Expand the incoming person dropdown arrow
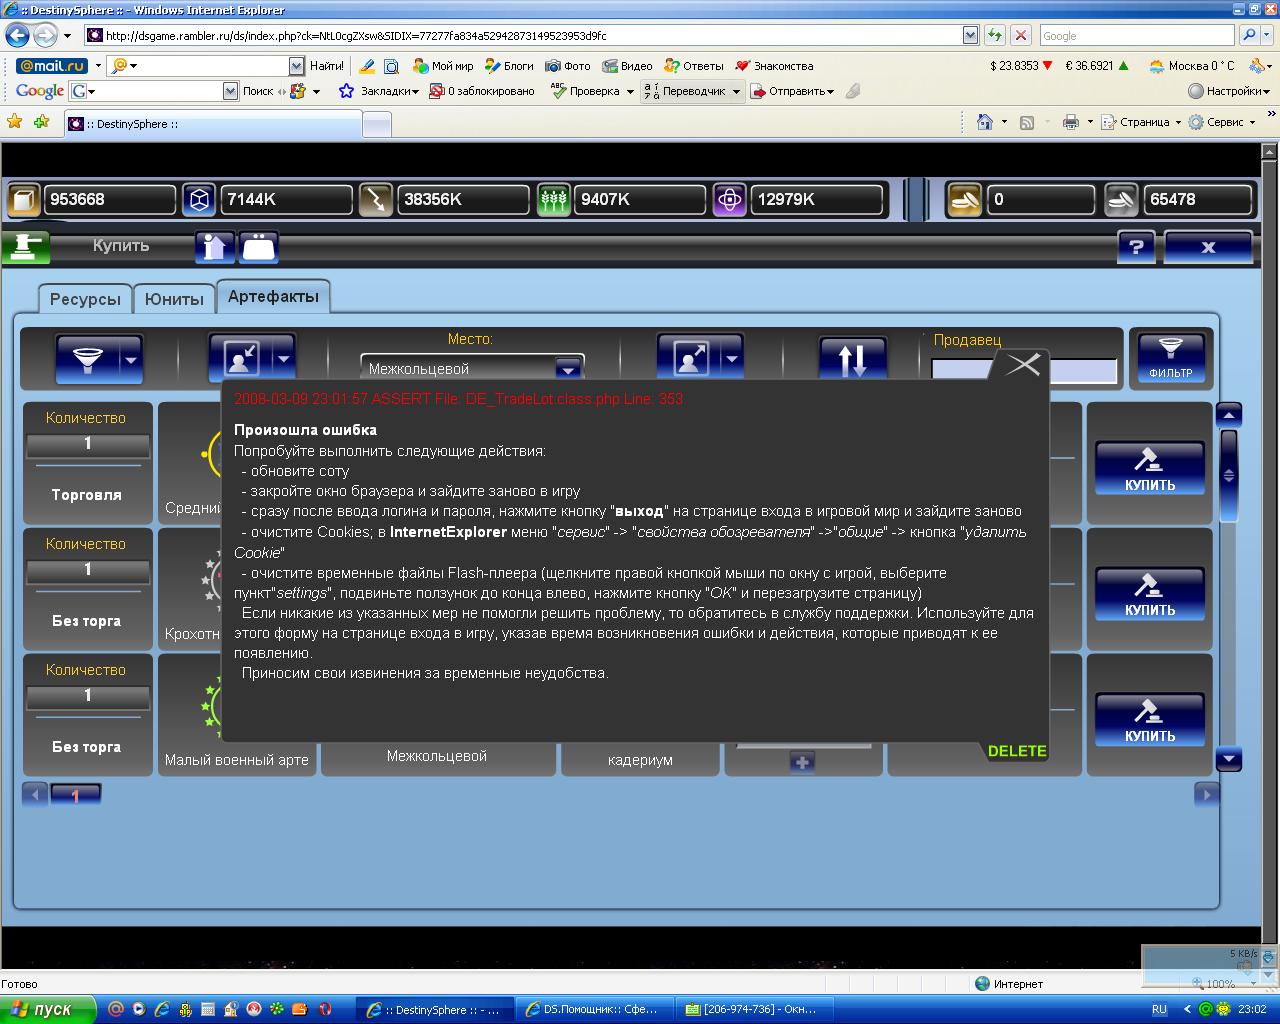This screenshot has width=1280, height=1024. (x=283, y=359)
